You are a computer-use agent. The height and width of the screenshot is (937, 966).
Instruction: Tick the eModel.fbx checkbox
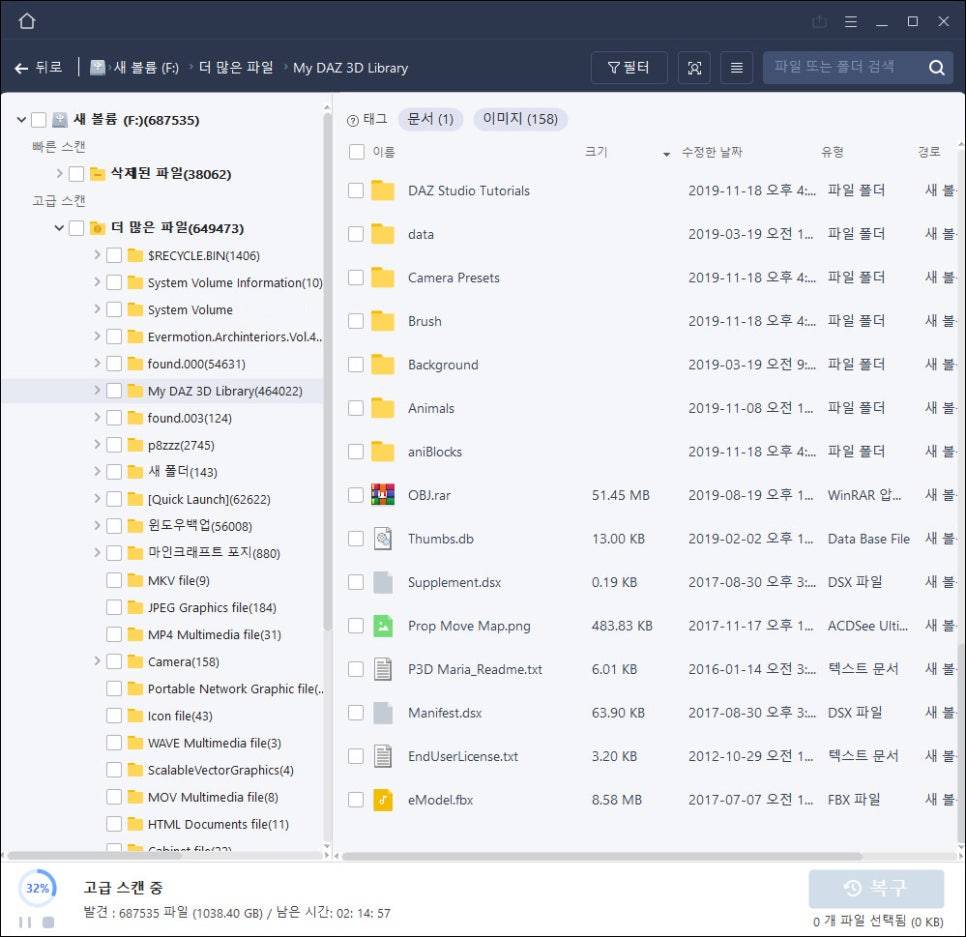(x=355, y=800)
